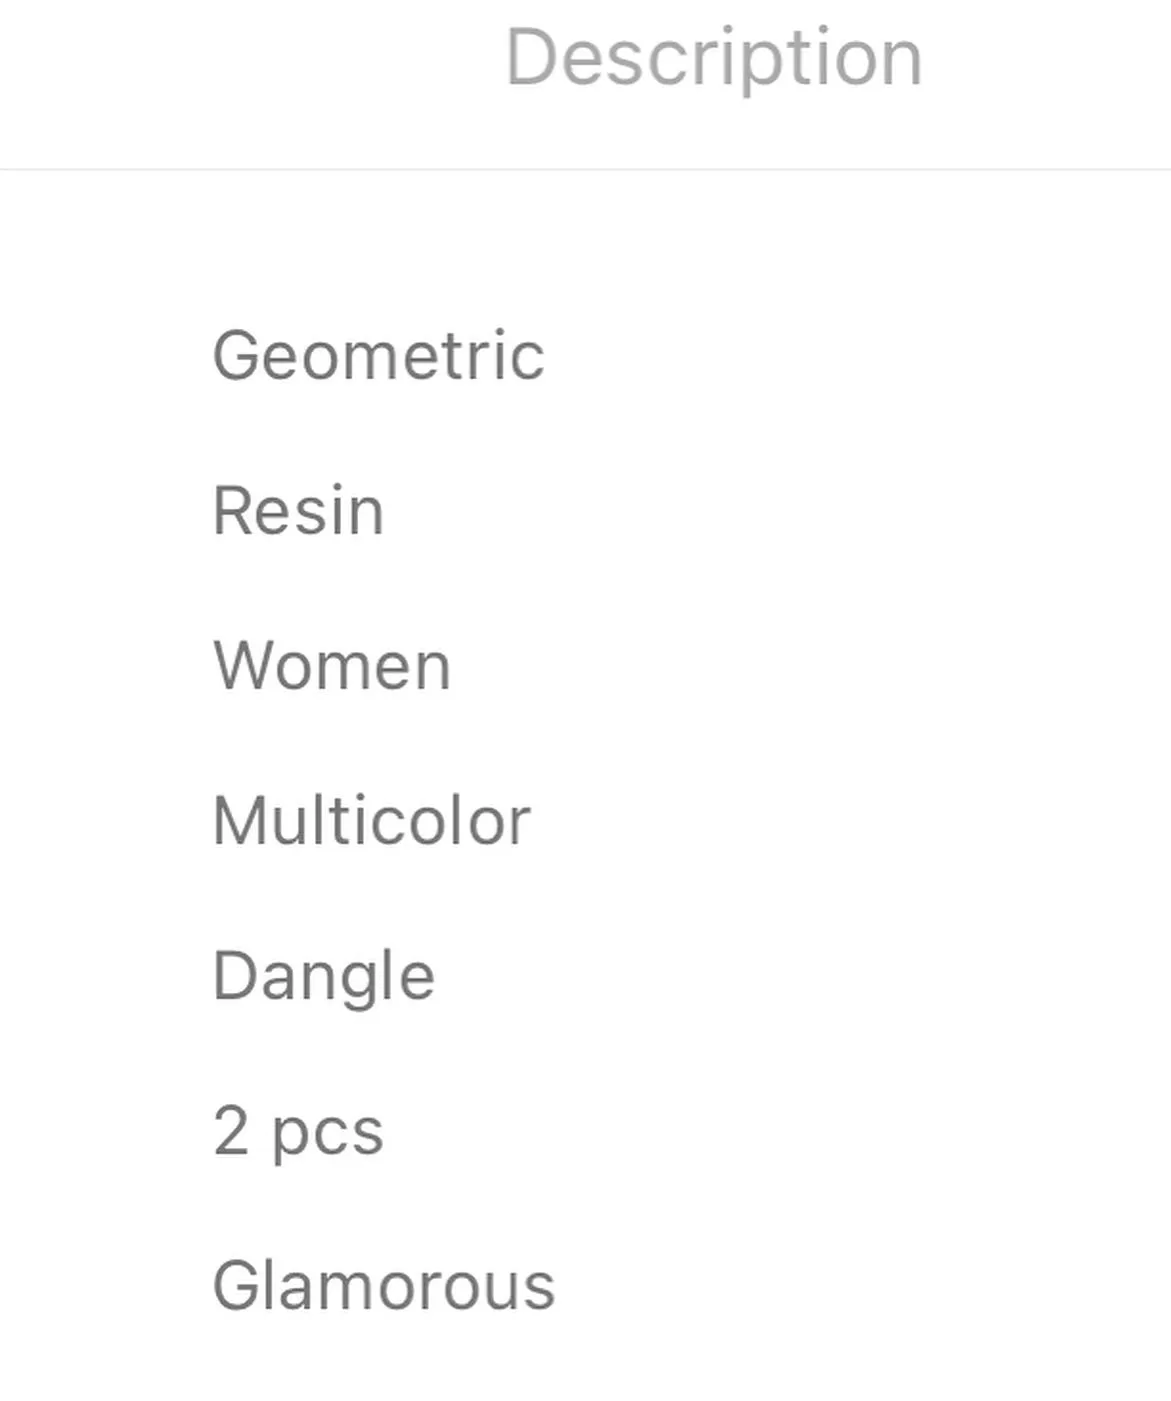This screenshot has height=1401, width=1171.
Task: Choose the Geometric list item
Action: 379,356
